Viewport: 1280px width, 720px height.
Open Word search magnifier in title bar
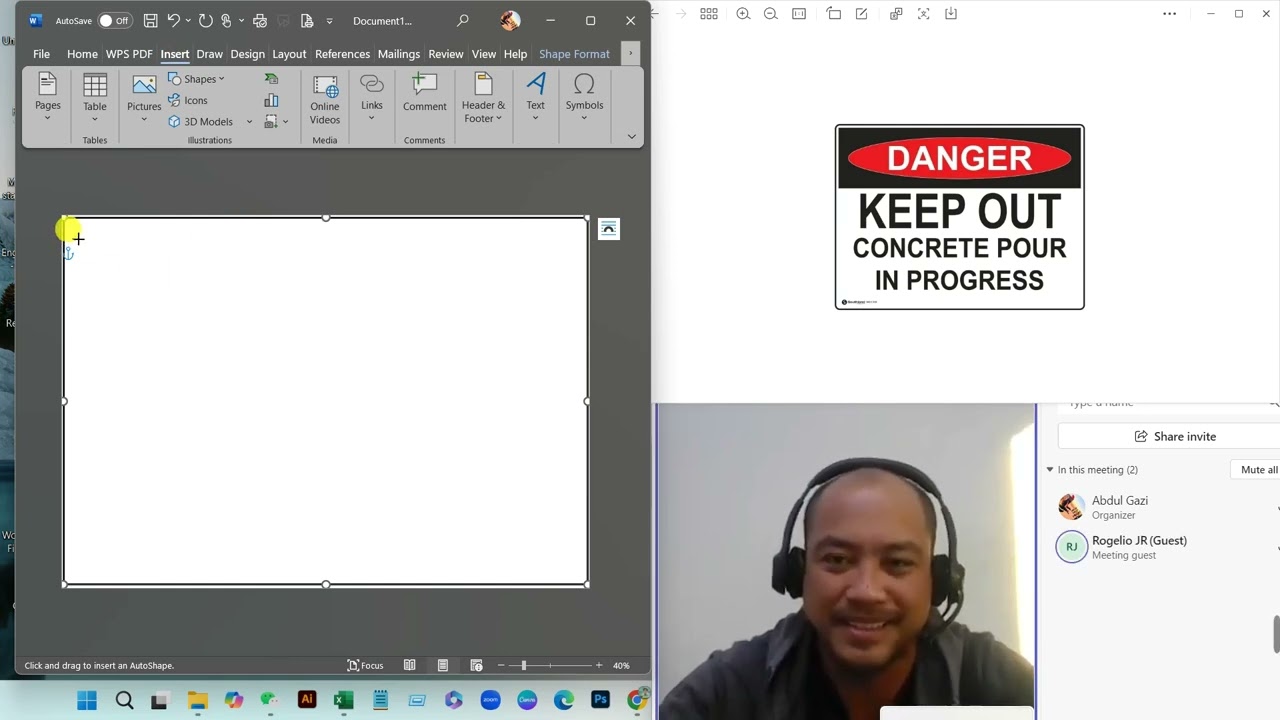pyautogui.click(x=462, y=21)
